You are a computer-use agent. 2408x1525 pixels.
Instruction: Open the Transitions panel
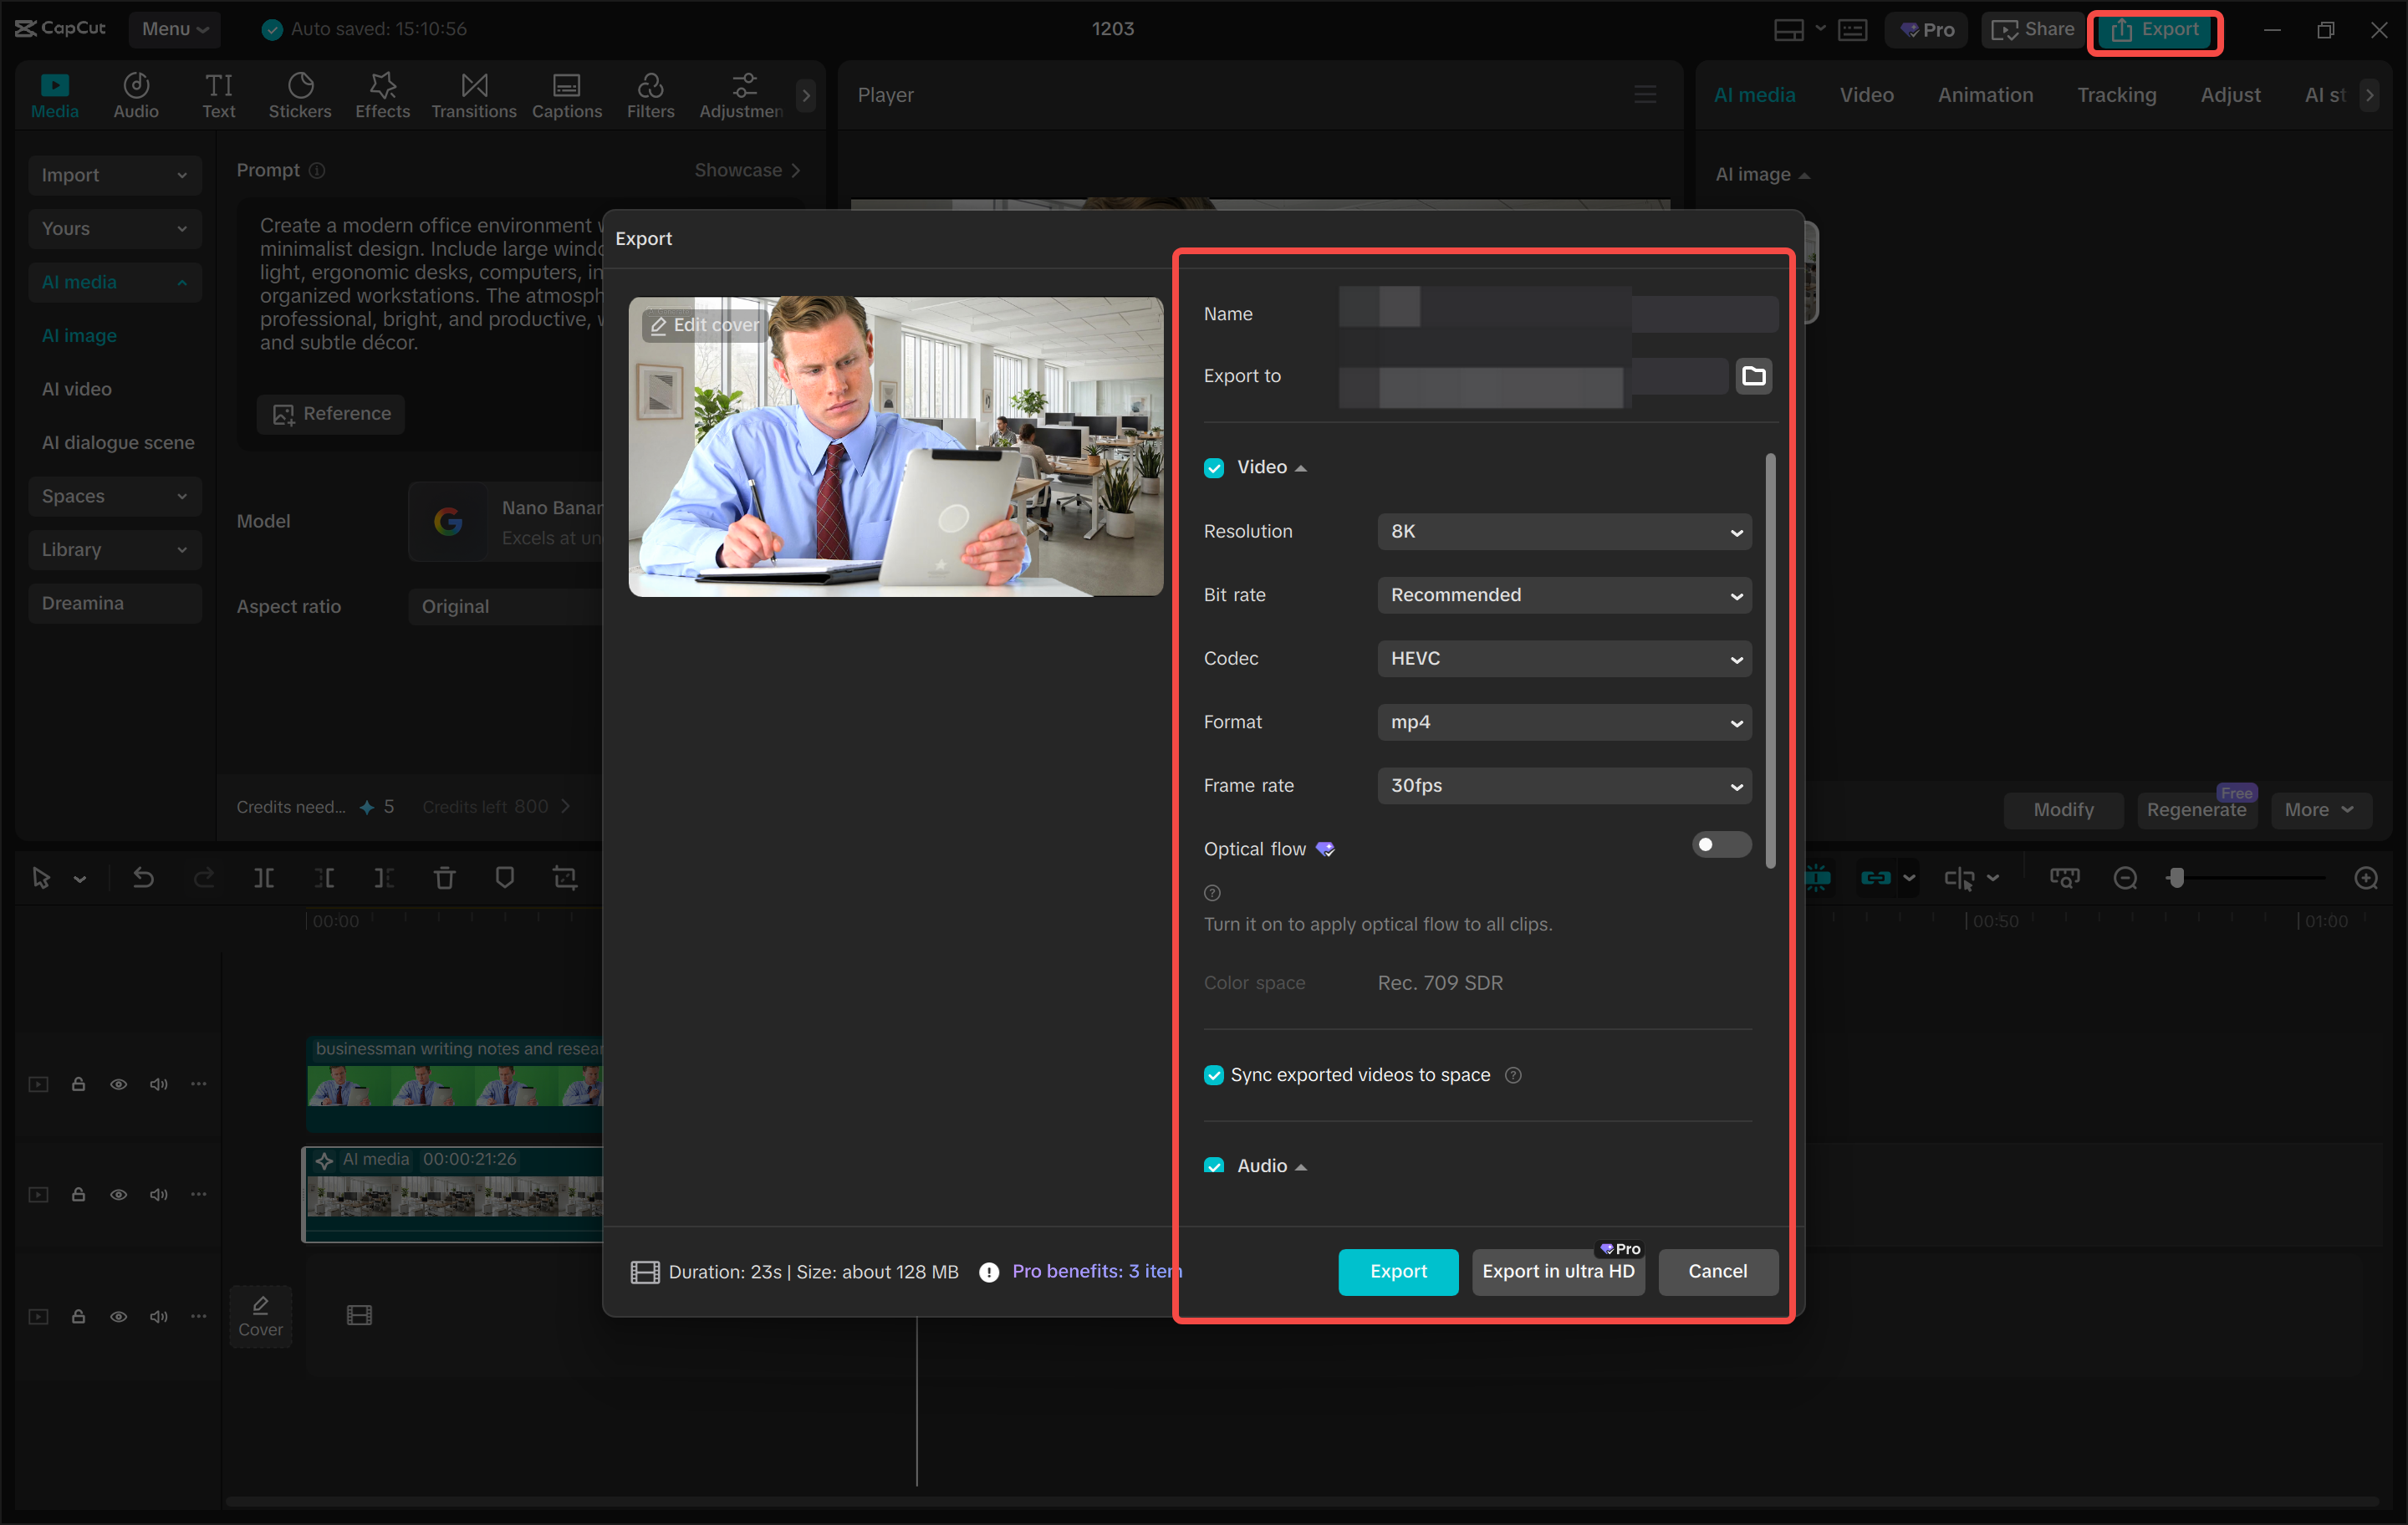tap(473, 94)
